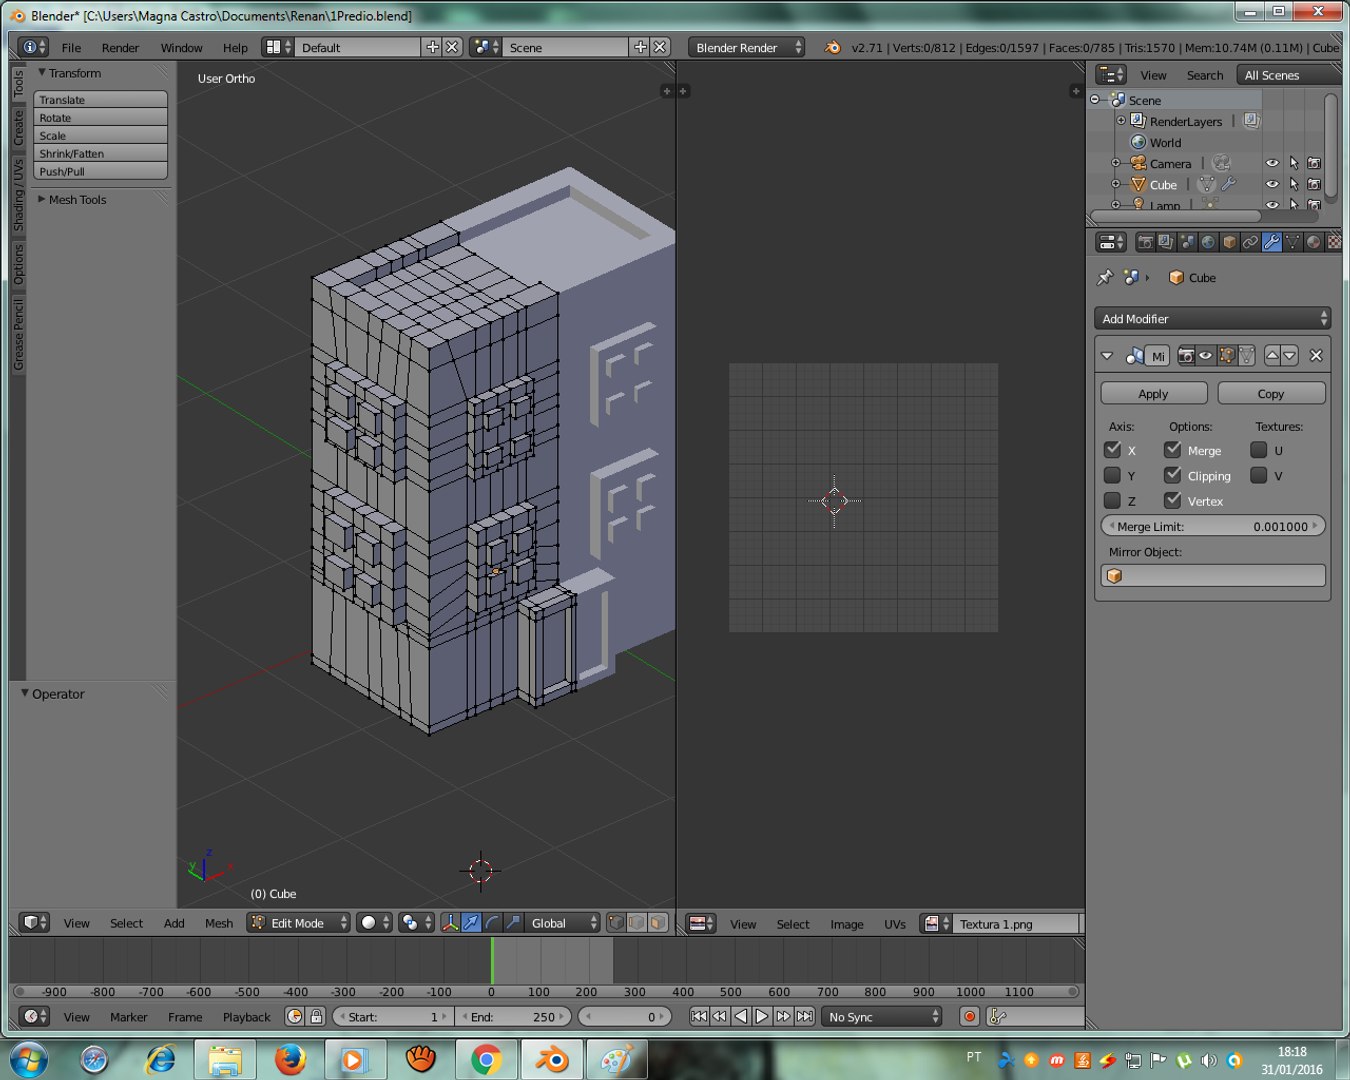Open the Material properties tab
This screenshot has width=1350, height=1080.
1313,242
